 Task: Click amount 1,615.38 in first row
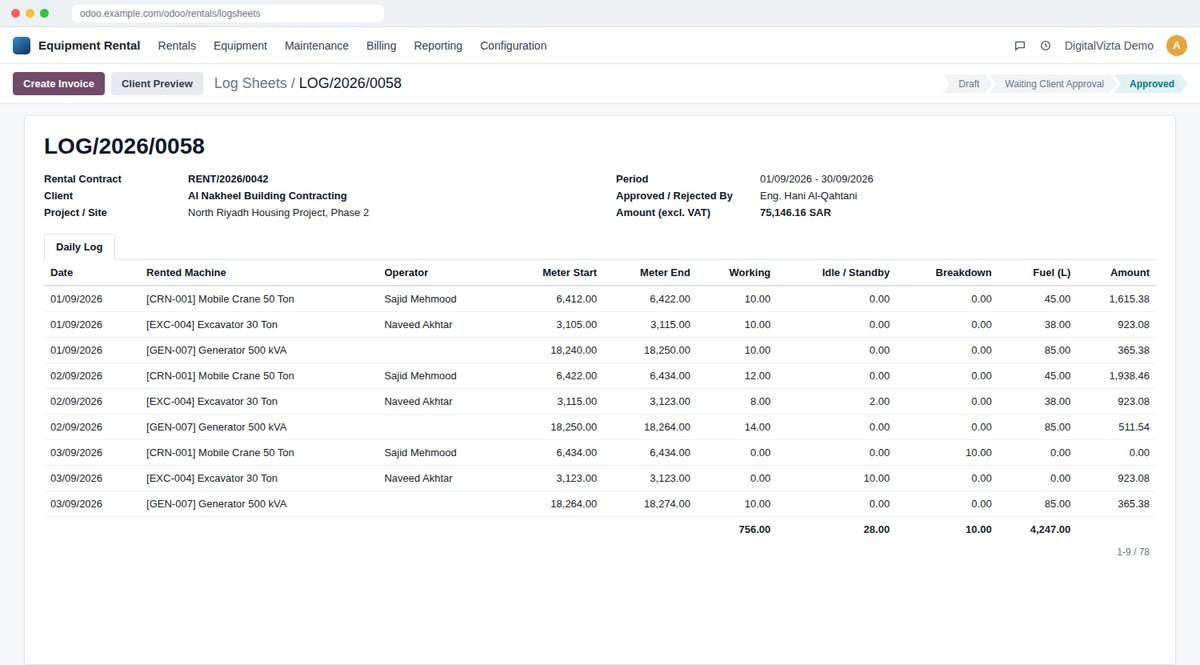[1129, 299]
